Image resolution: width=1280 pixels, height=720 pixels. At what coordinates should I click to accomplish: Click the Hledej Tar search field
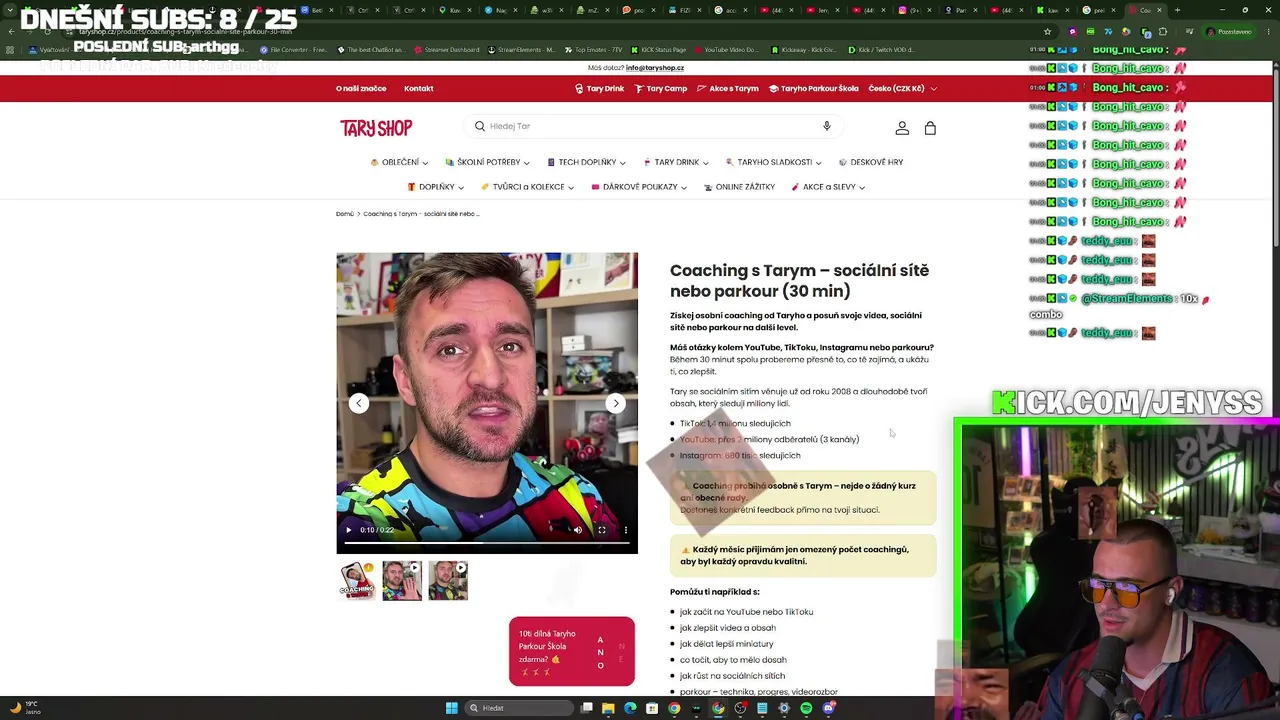[x=653, y=126]
